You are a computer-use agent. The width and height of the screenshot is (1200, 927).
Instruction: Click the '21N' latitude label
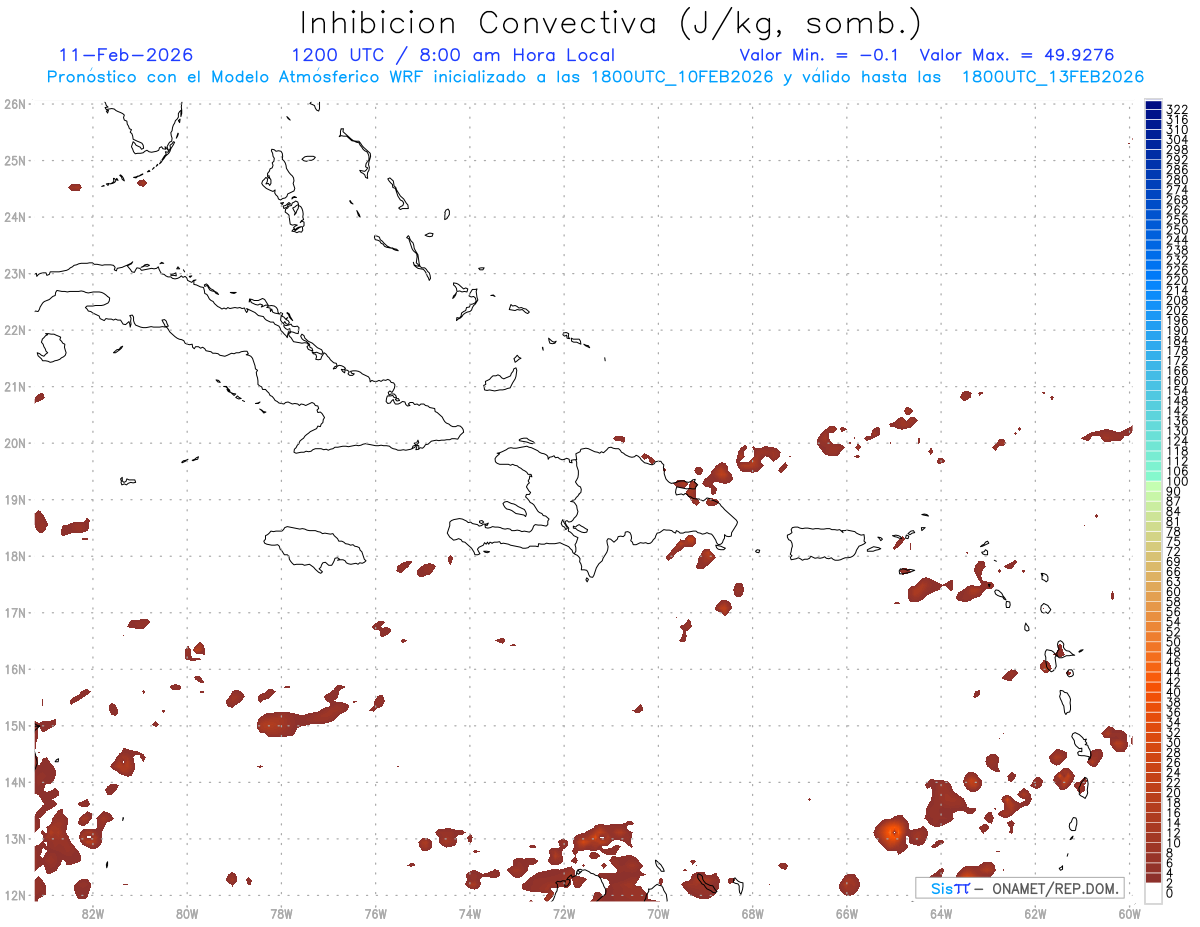(x=15, y=386)
